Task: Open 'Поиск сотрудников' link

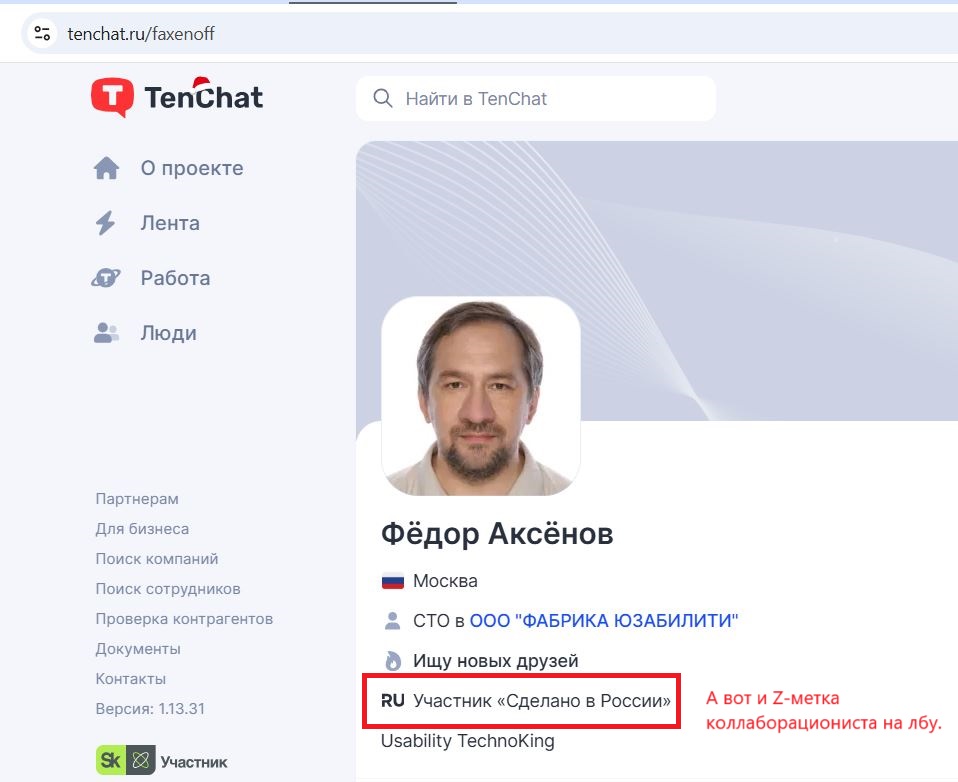Action: point(167,588)
